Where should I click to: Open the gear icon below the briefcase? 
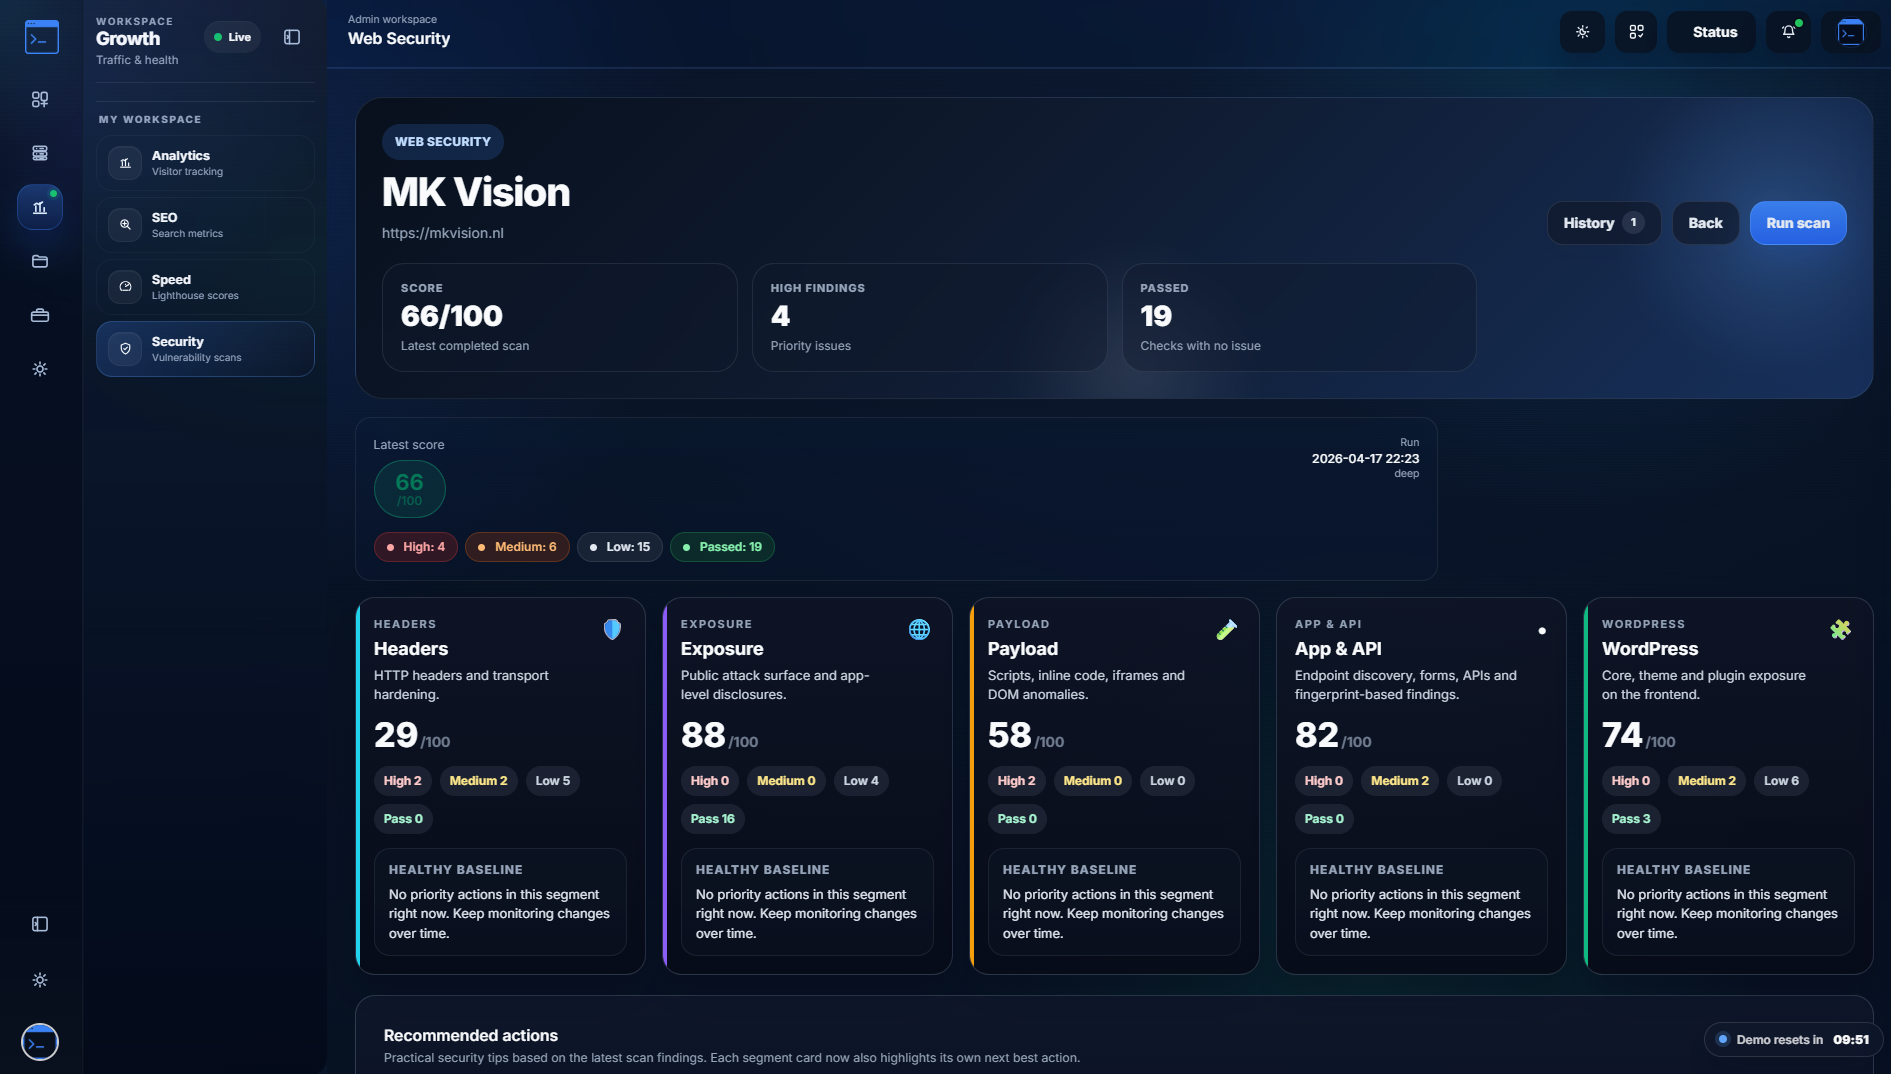[x=40, y=369]
